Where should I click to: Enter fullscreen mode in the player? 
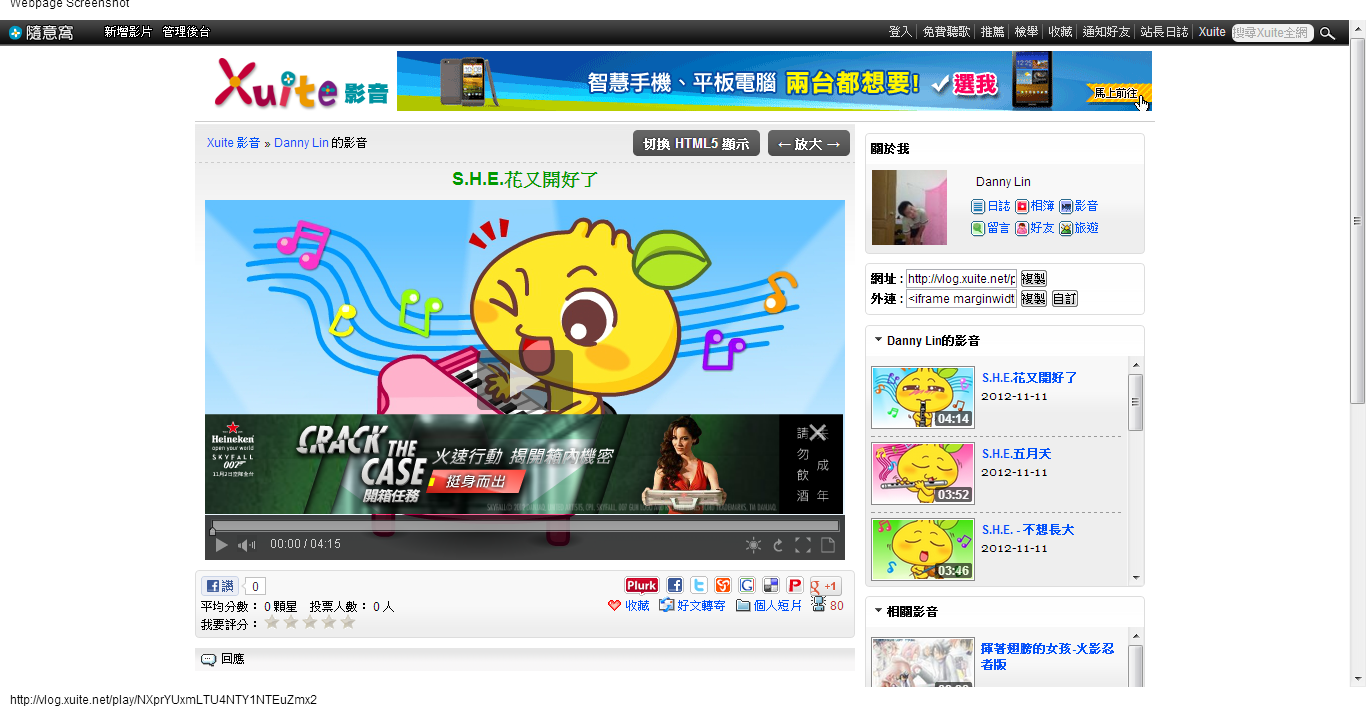point(803,545)
